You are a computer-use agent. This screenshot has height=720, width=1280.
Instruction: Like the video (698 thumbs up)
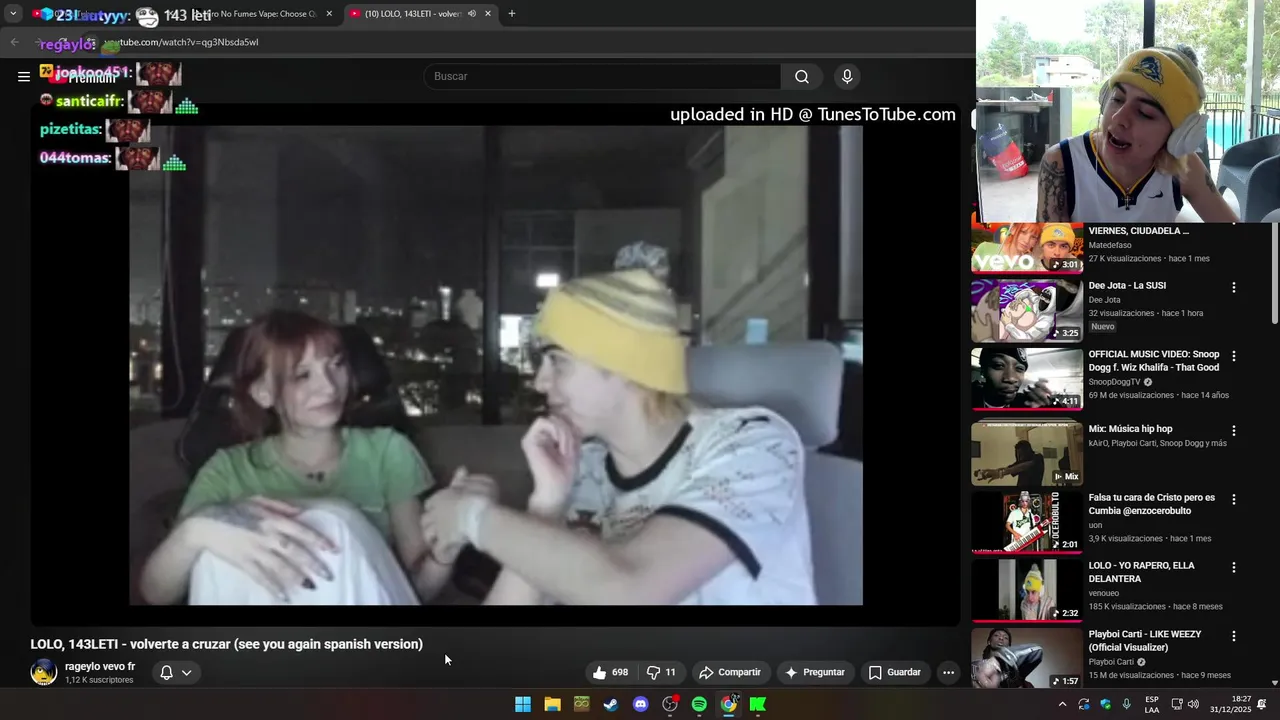[x=609, y=673]
